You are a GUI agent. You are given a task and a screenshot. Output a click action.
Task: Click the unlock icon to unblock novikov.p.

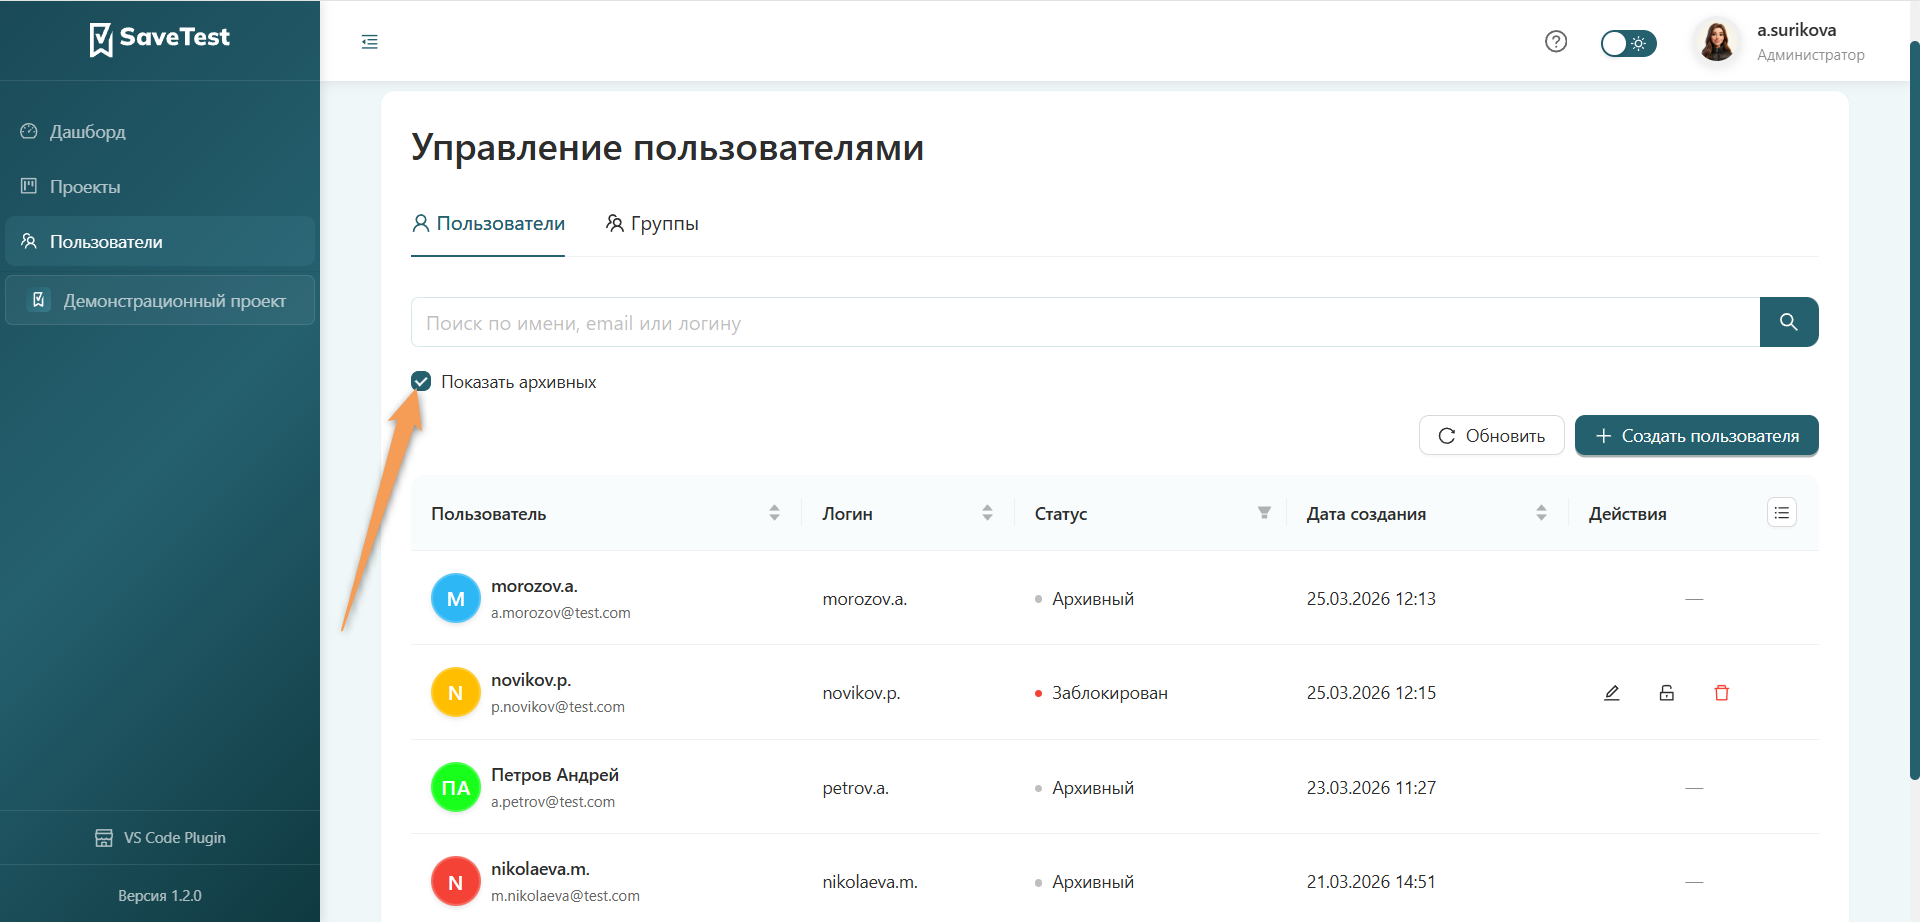[x=1666, y=692]
